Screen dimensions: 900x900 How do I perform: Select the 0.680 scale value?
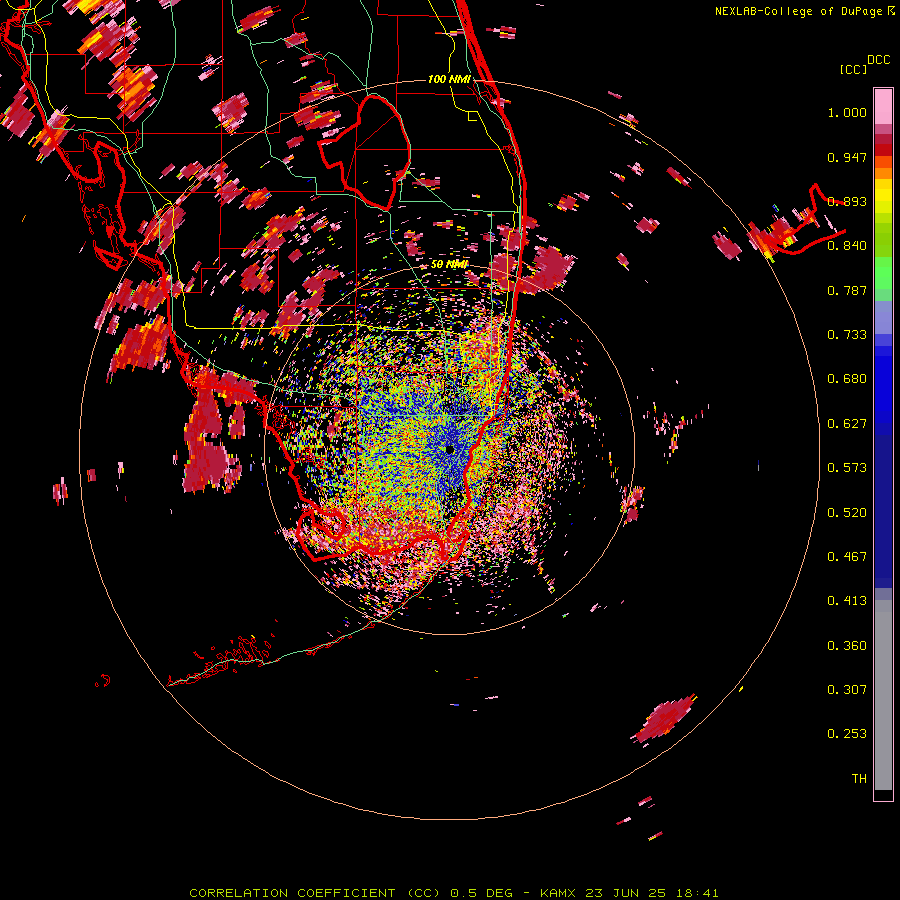point(847,379)
